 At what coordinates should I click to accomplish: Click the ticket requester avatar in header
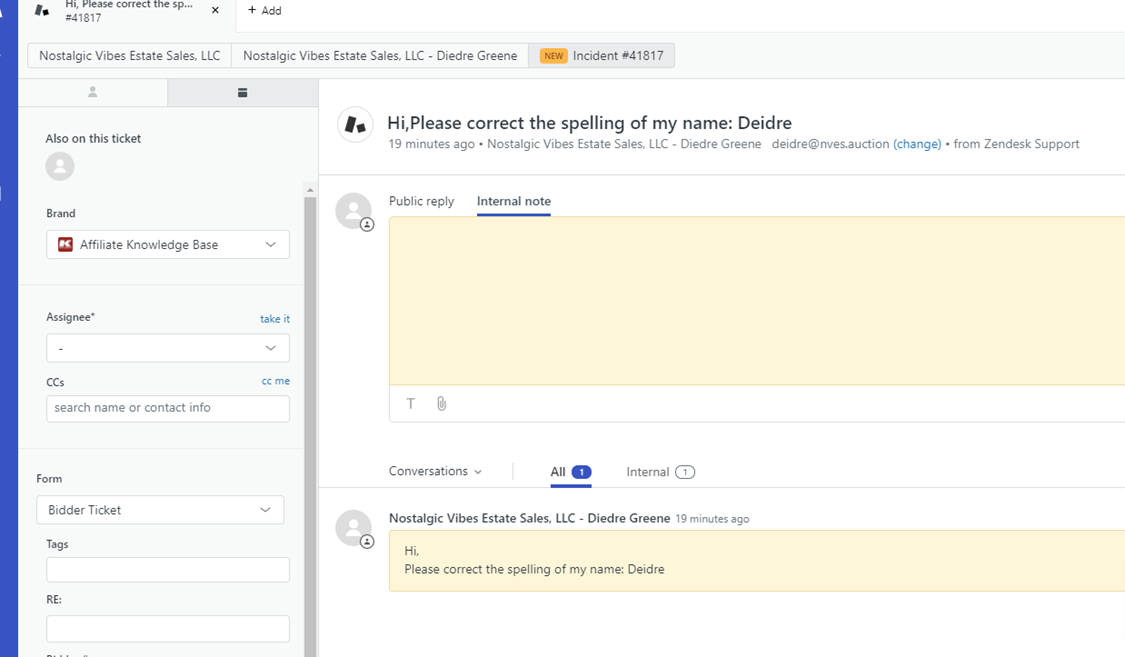(355, 125)
